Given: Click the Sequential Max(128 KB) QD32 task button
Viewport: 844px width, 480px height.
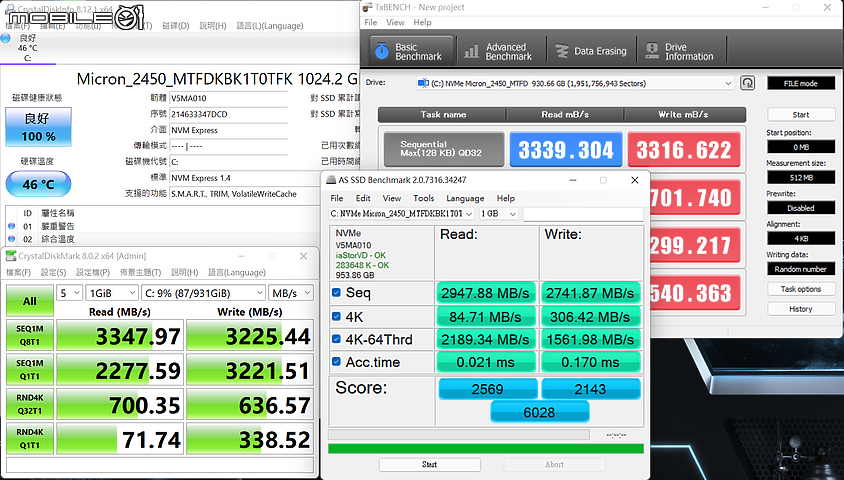Looking at the screenshot, I should pyautogui.click(x=444, y=149).
